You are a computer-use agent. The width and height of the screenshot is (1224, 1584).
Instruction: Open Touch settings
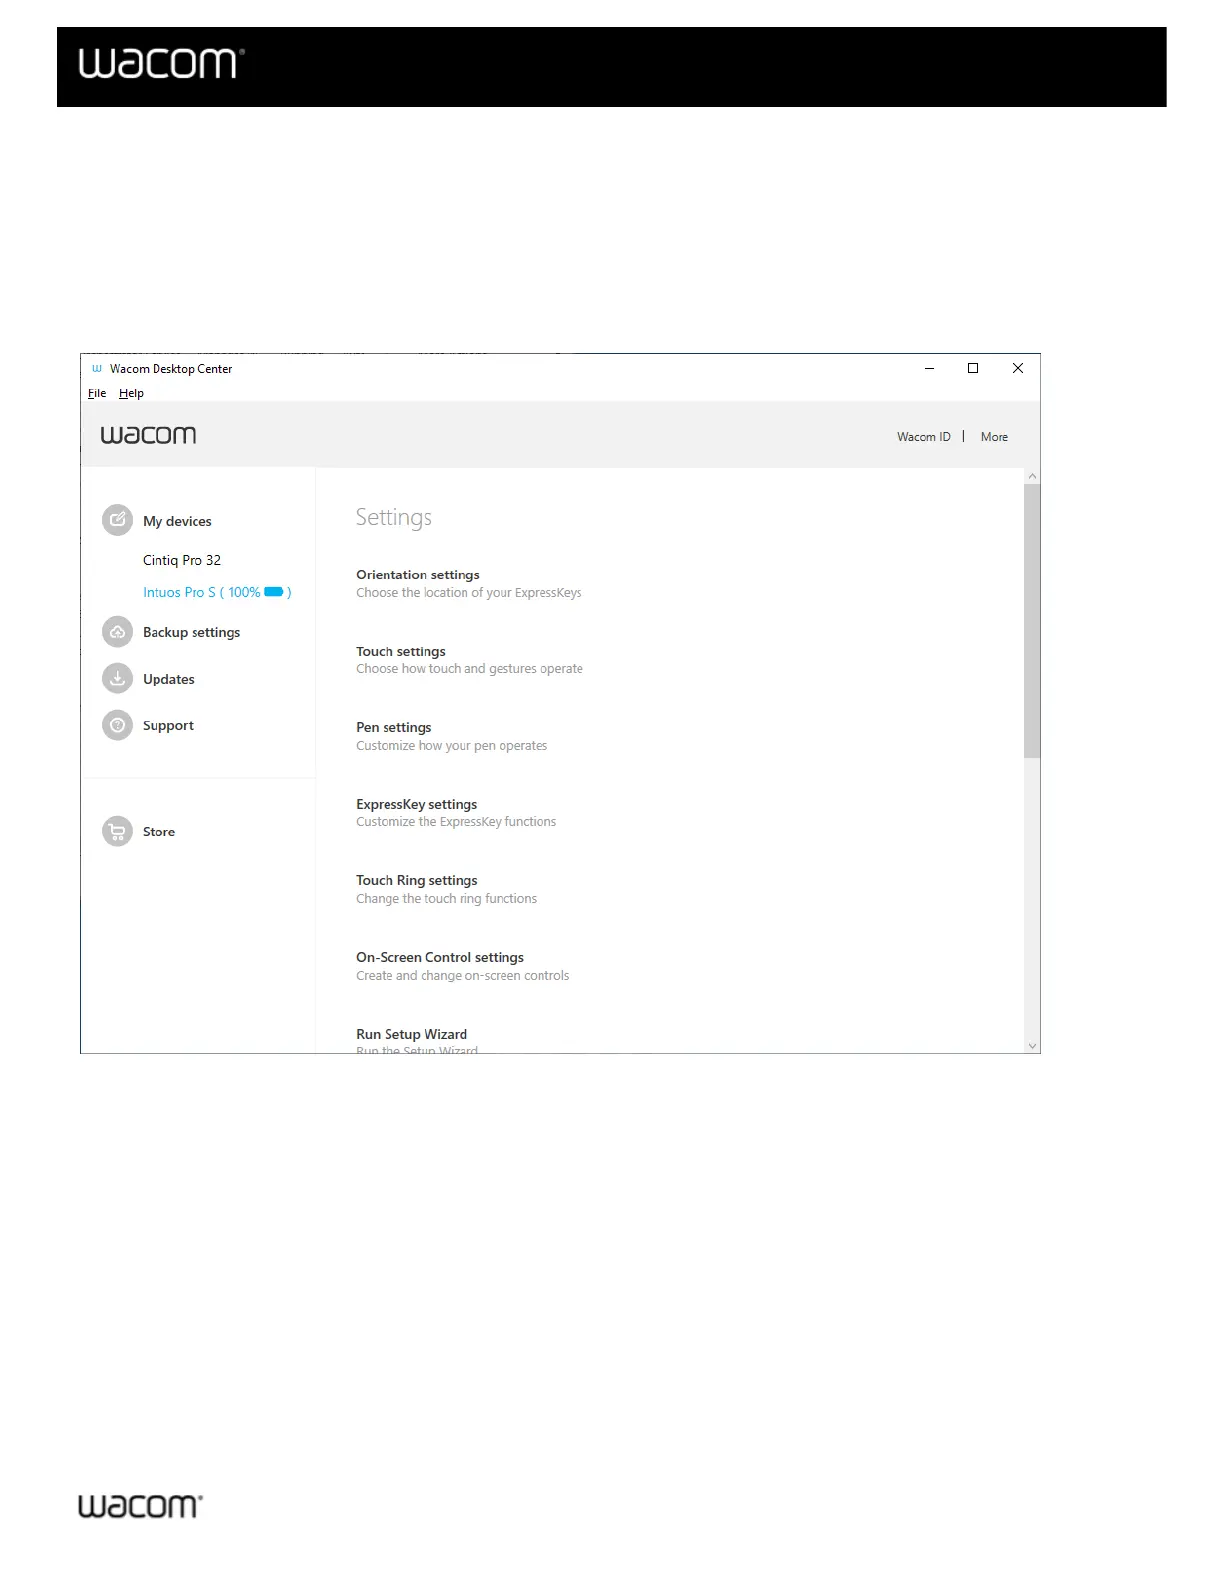pos(401,652)
